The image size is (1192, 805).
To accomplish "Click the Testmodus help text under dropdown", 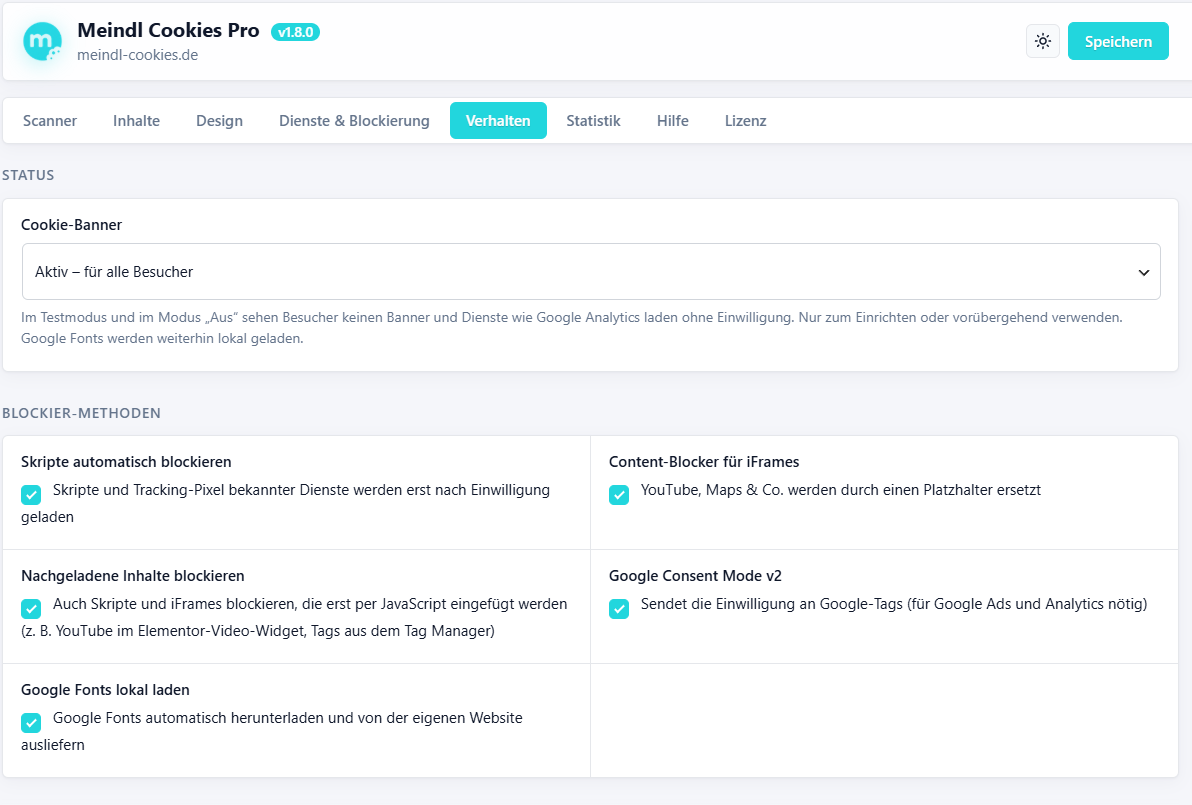I will coord(572,328).
